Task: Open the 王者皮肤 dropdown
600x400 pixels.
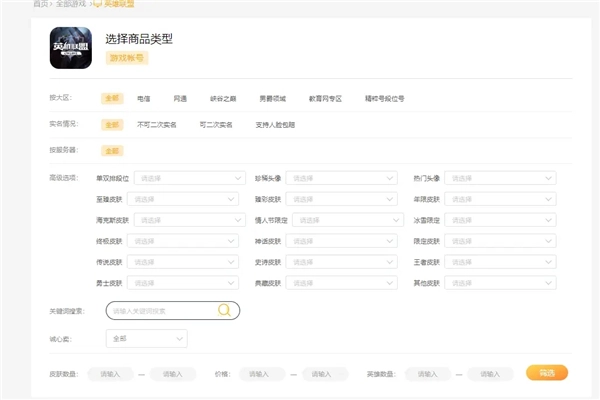Action: coord(499,262)
